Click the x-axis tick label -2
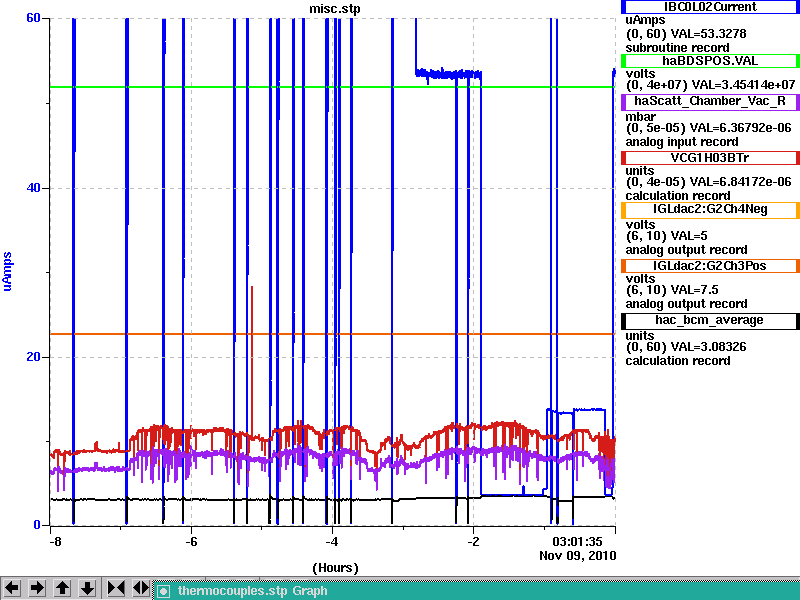 tap(473, 541)
